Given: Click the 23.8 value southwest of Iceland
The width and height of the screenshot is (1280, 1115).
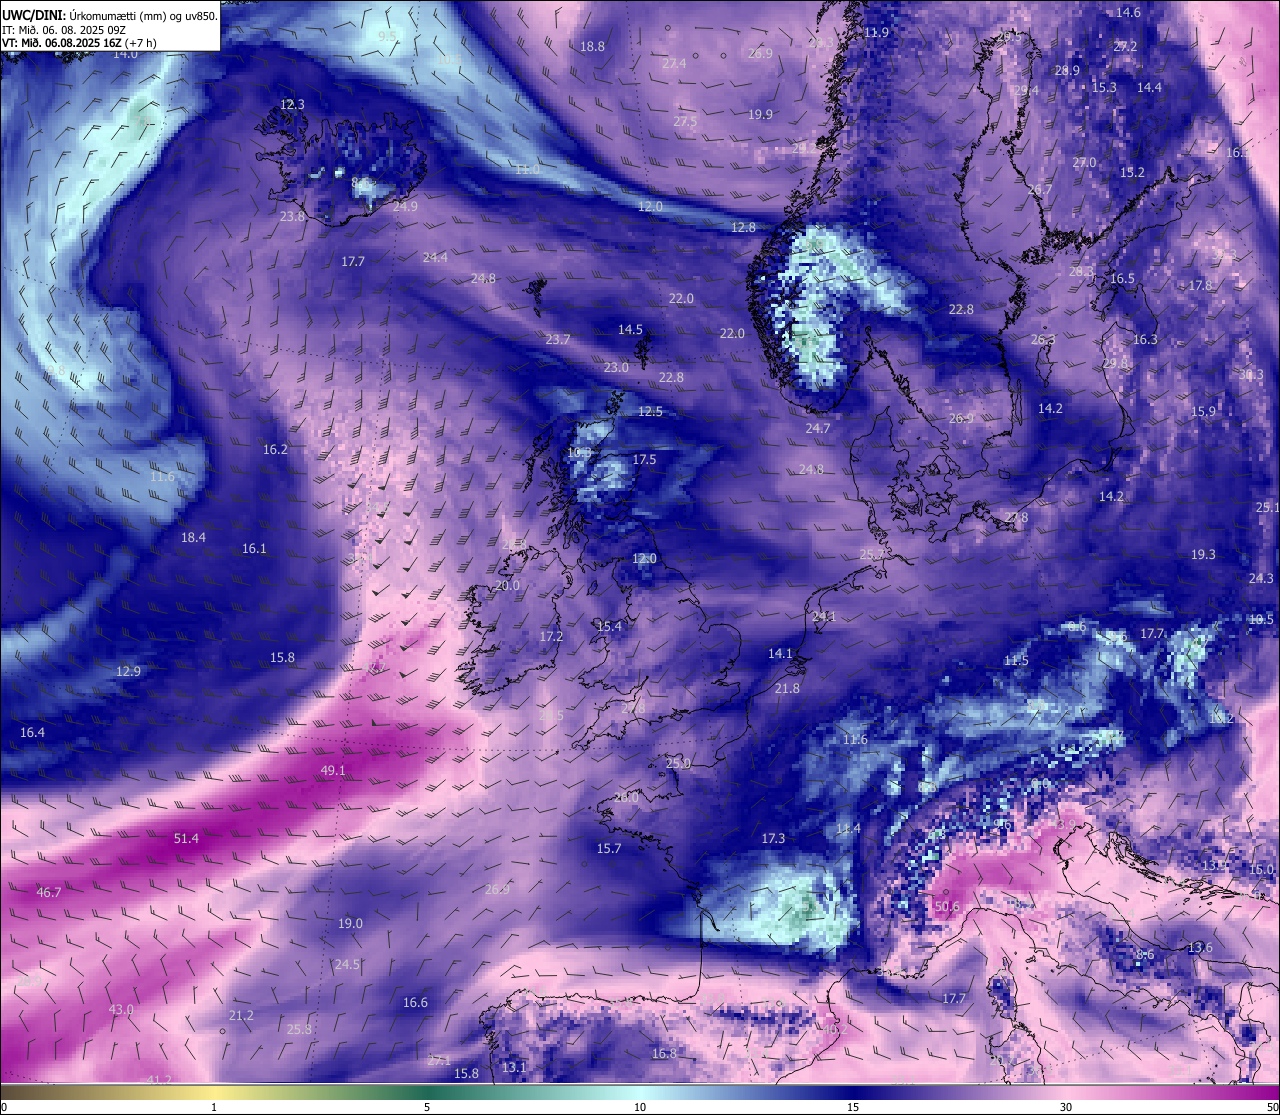Looking at the screenshot, I should 292,216.
